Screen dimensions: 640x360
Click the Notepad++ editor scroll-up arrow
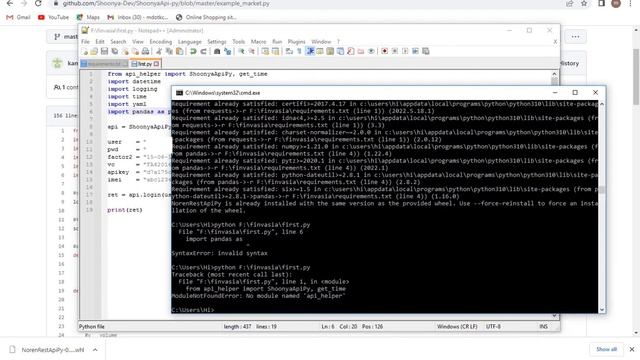tap(554, 74)
